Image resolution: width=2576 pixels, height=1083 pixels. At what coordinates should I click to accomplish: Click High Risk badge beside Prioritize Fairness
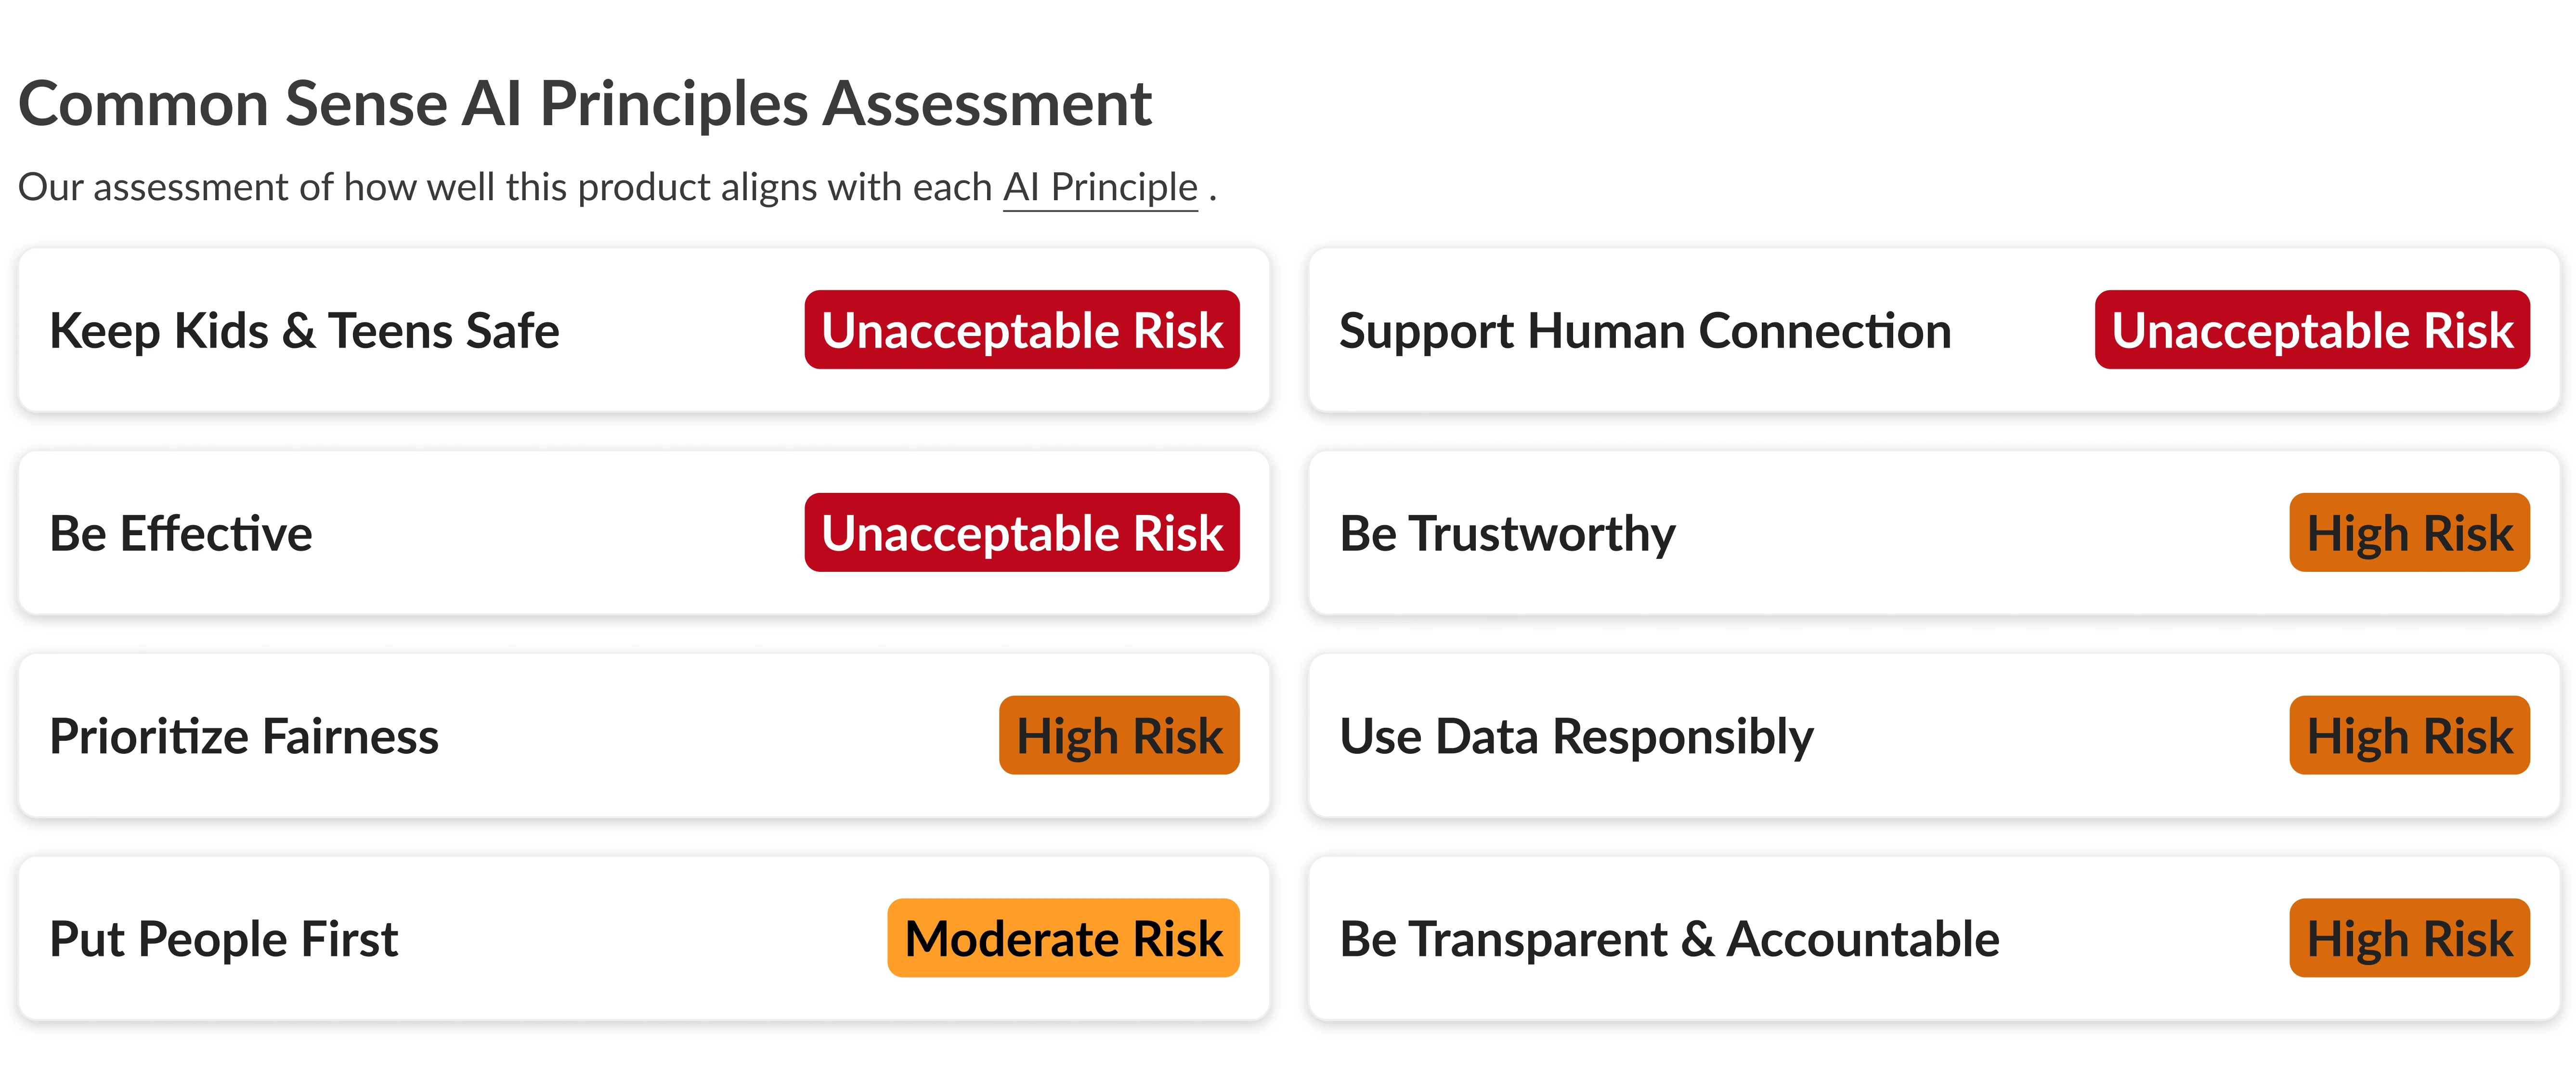(1119, 736)
